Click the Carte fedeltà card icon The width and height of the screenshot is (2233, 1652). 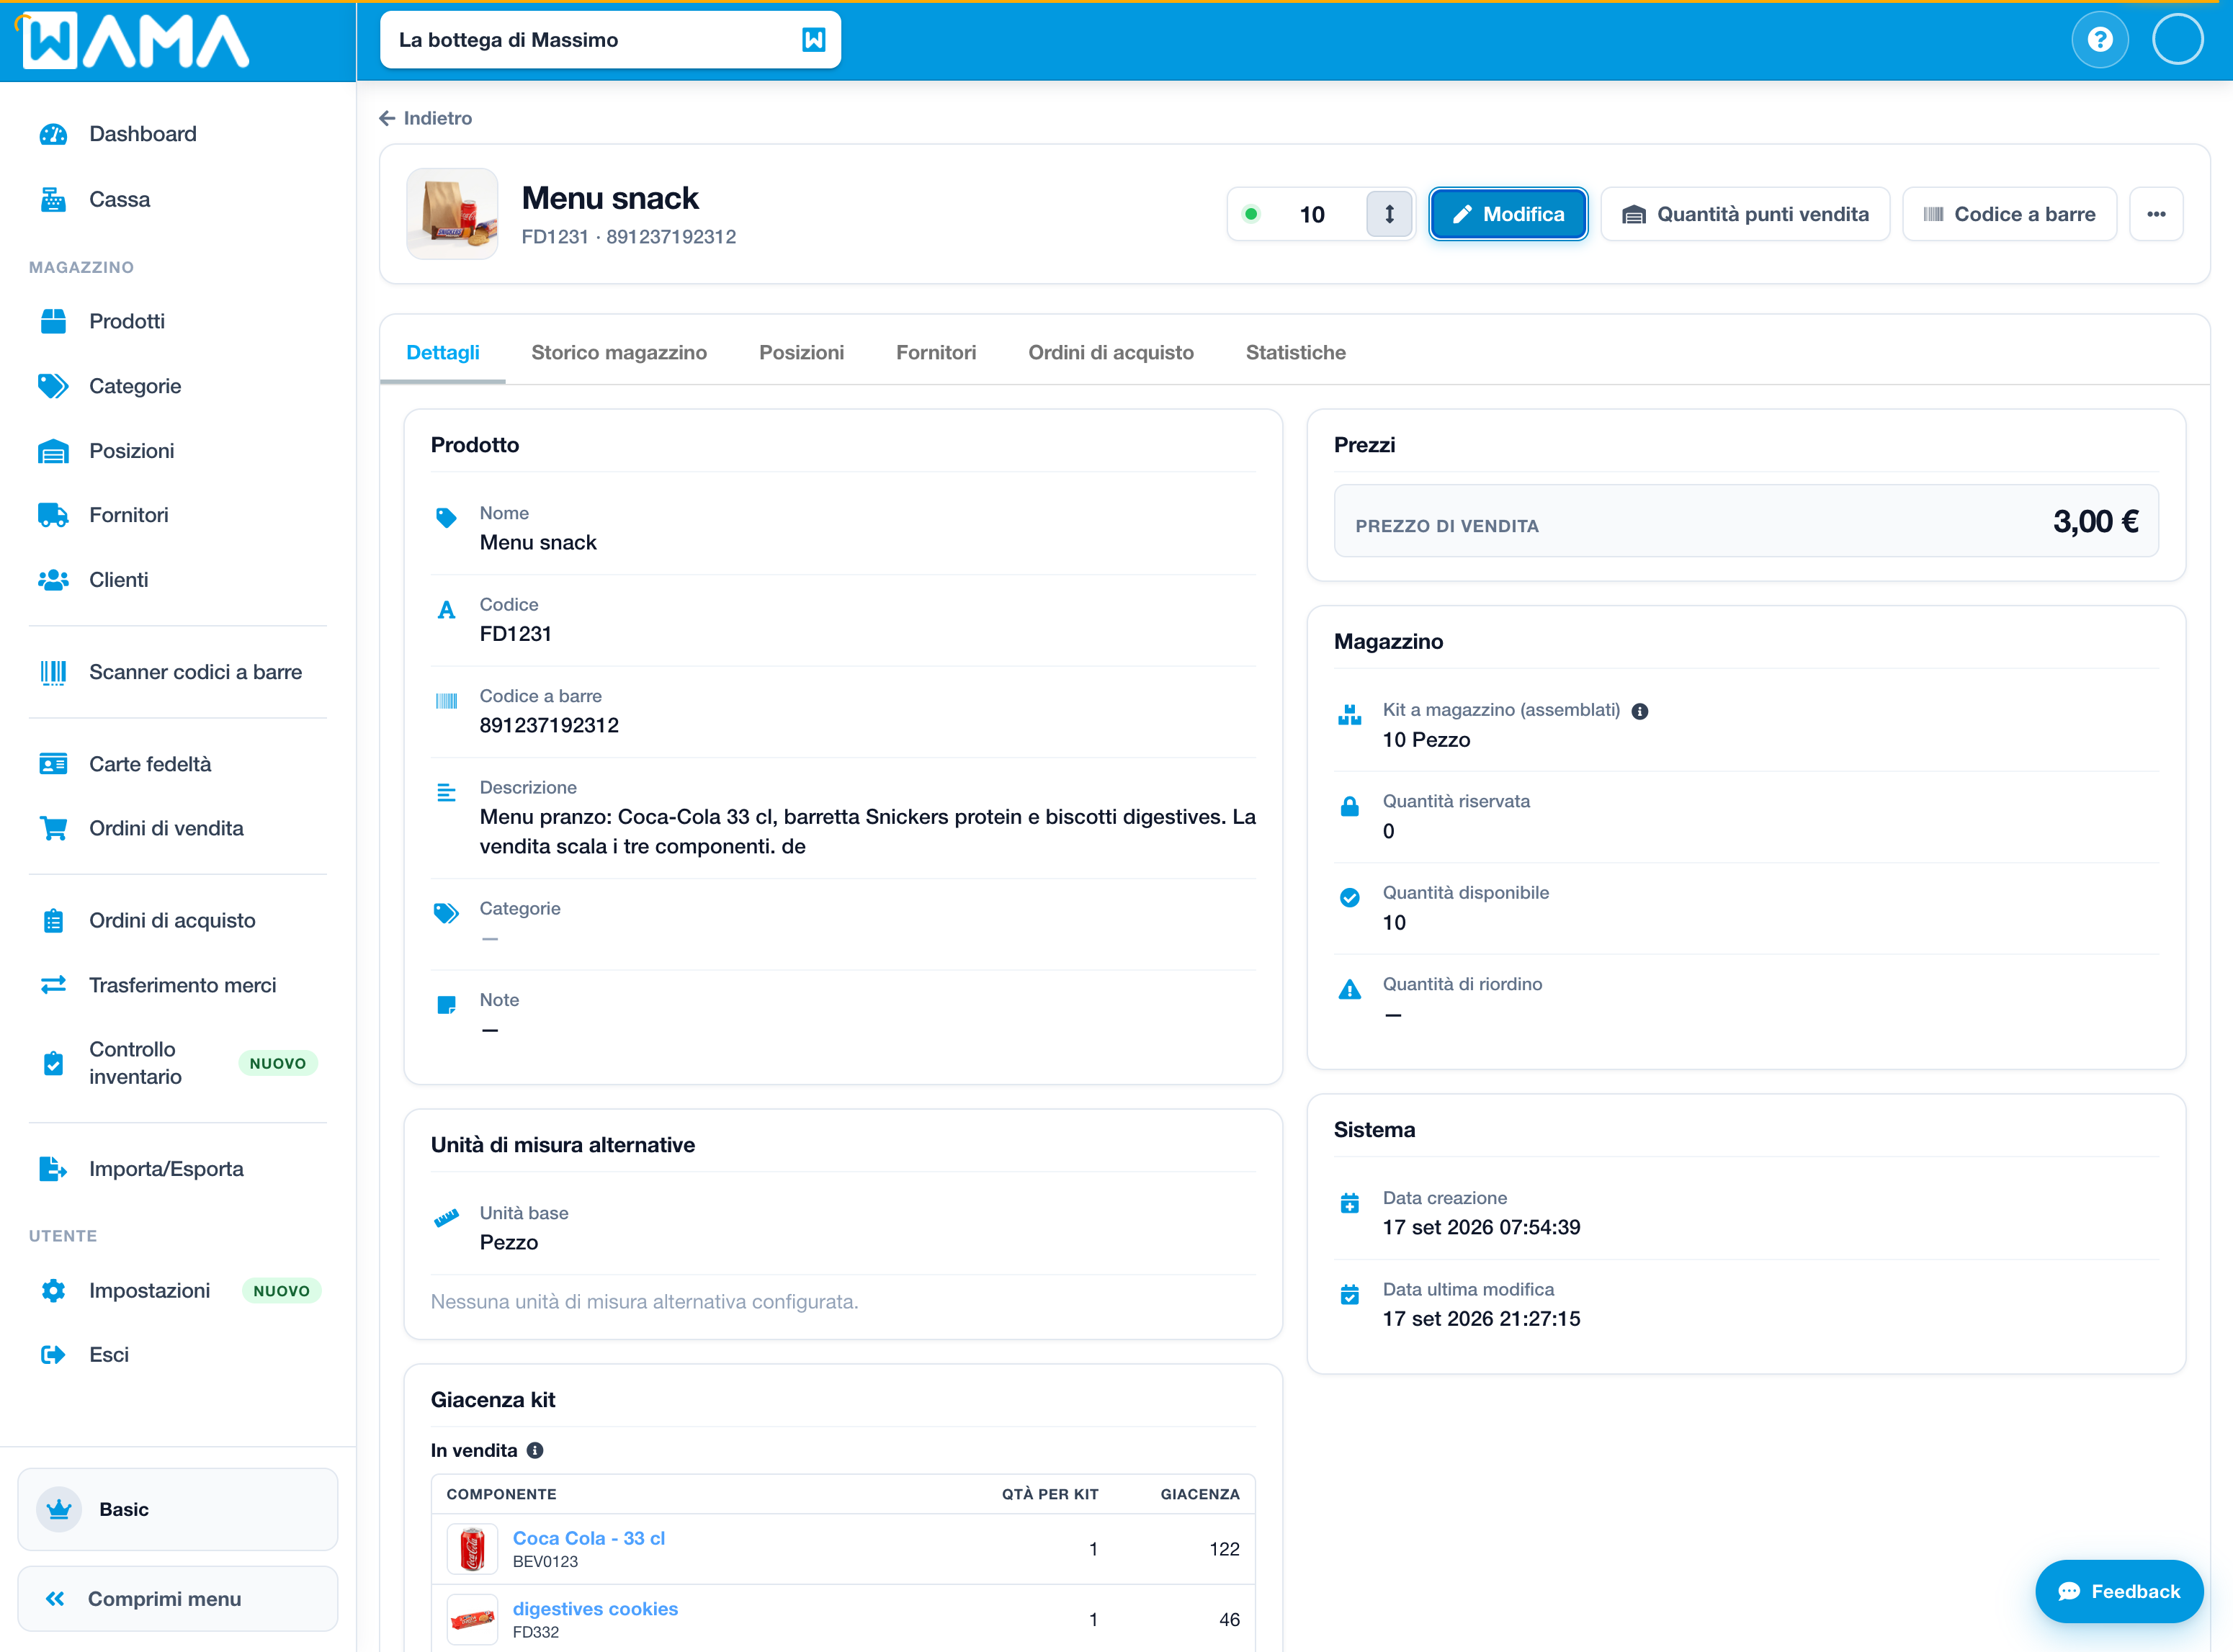click(53, 764)
